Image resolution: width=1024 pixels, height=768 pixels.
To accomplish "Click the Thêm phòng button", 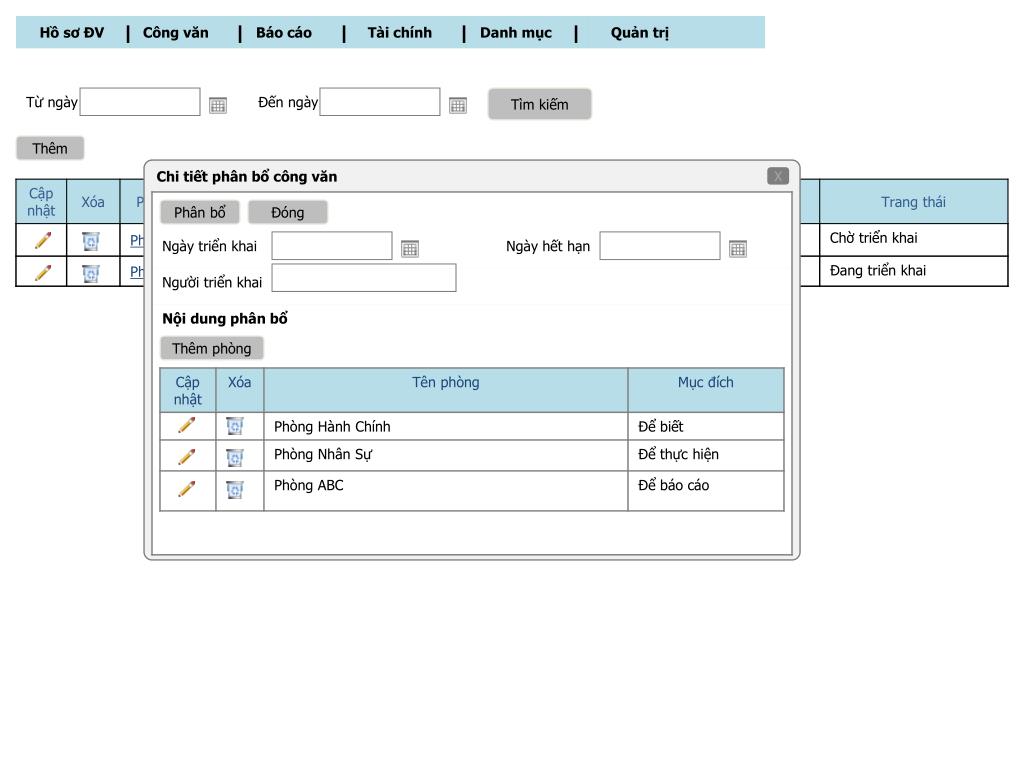I will pos(212,348).
